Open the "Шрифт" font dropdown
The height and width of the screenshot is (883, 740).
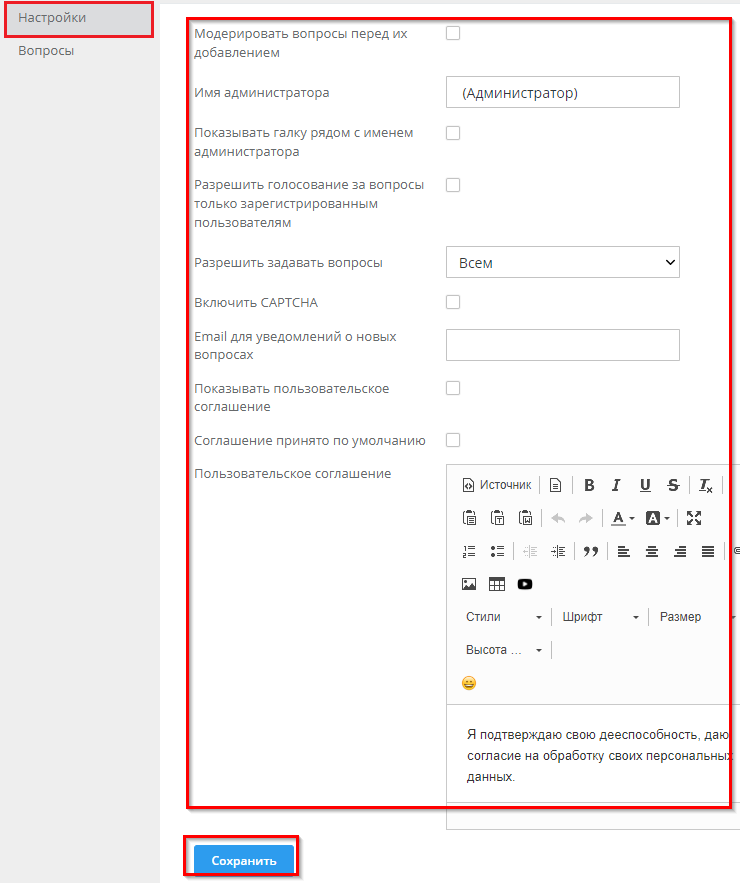(x=600, y=617)
